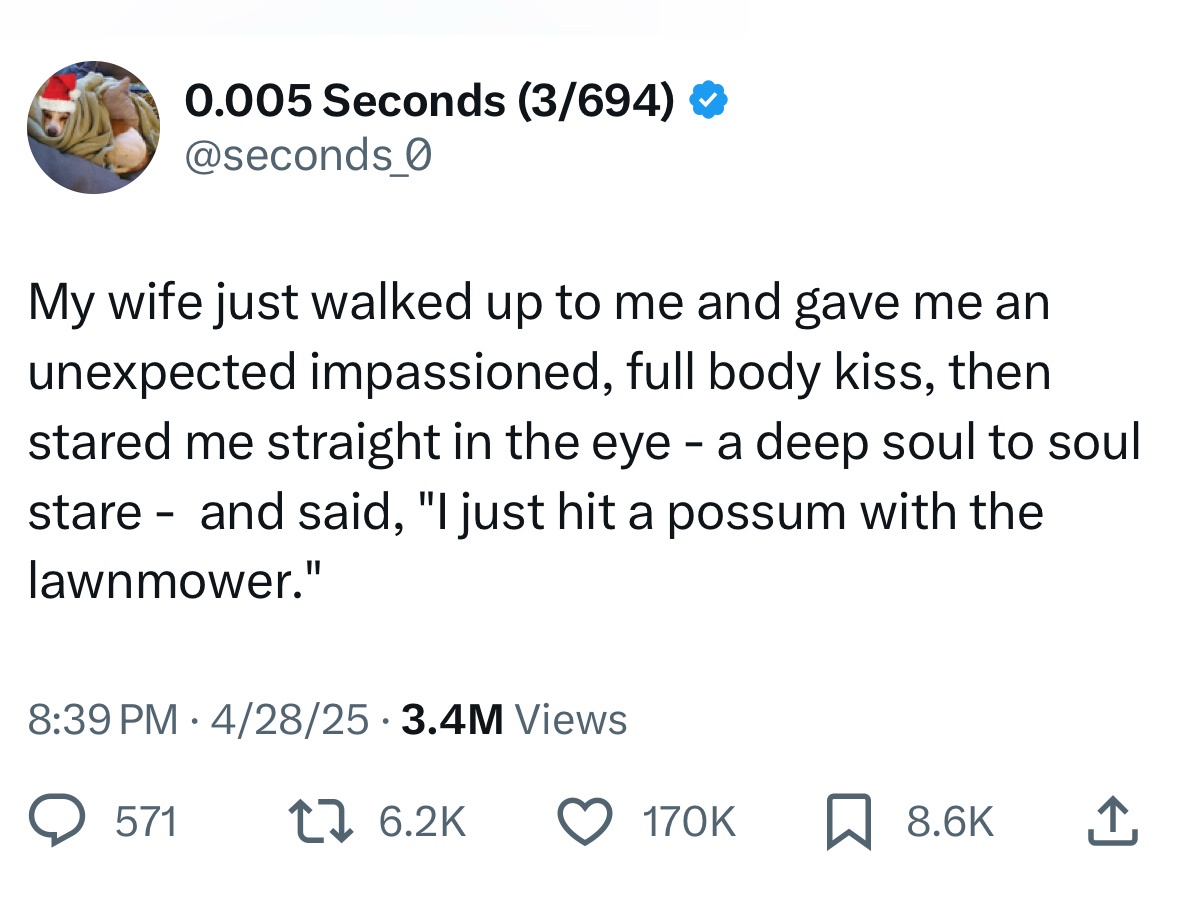1179x915 pixels.
Task: Click the 170K likes count
Action: (x=690, y=822)
